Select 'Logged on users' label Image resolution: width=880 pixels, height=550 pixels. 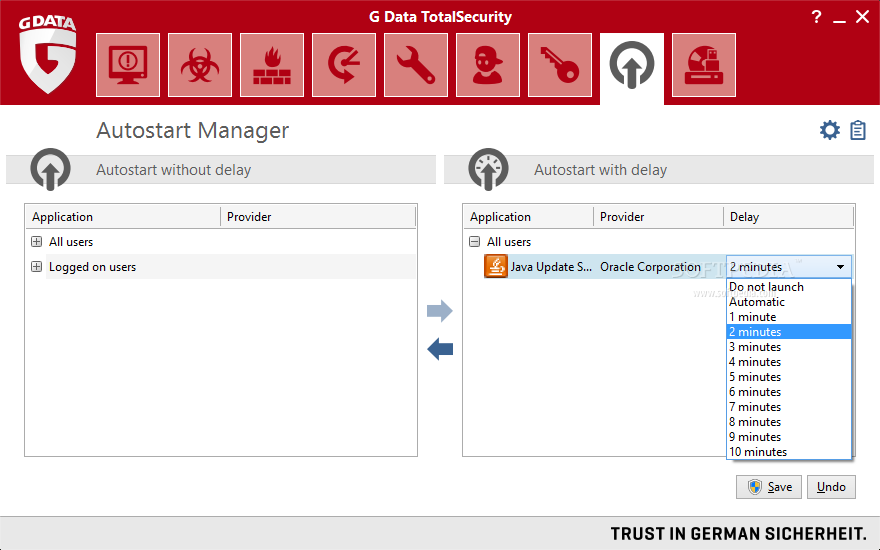coord(93,267)
